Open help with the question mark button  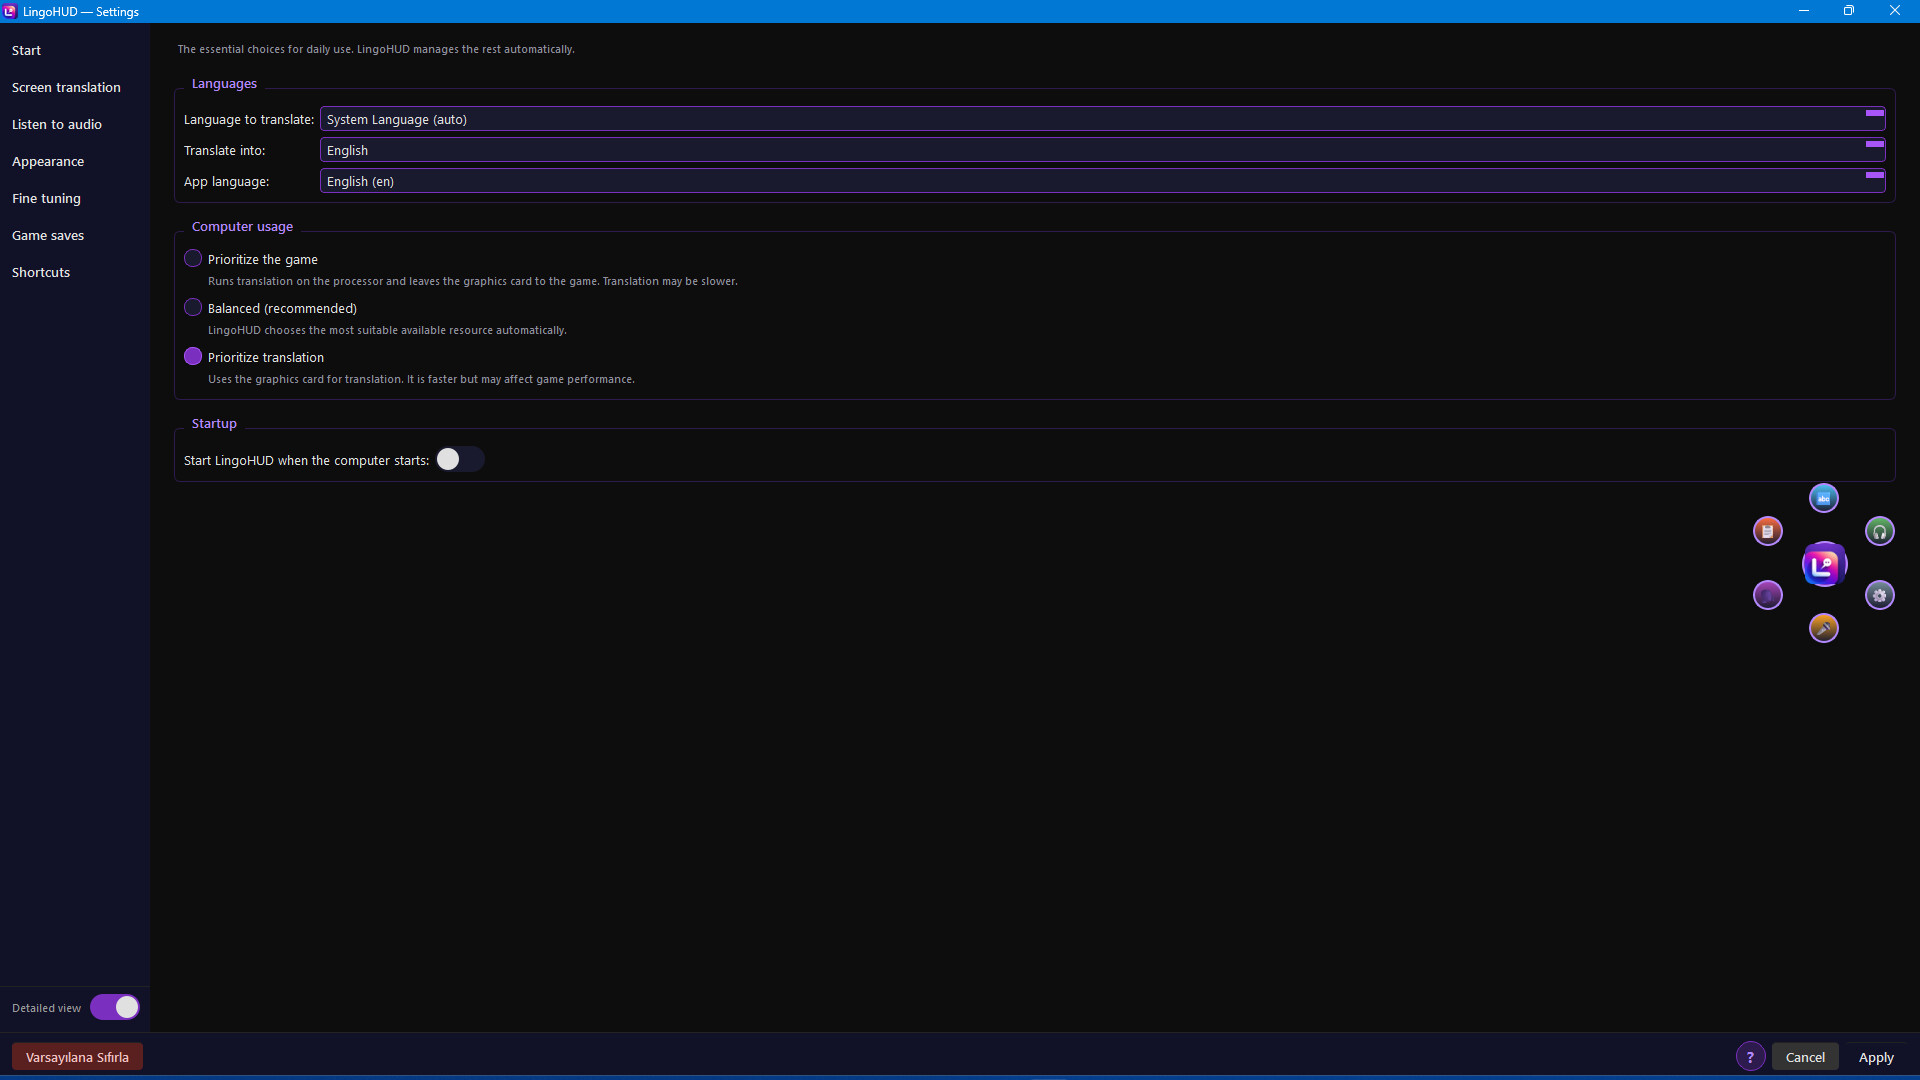tap(1750, 1057)
